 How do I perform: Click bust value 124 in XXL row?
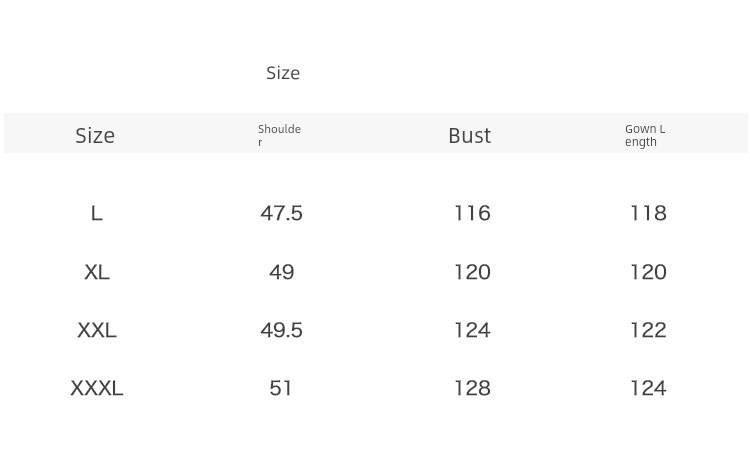[472, 330]
